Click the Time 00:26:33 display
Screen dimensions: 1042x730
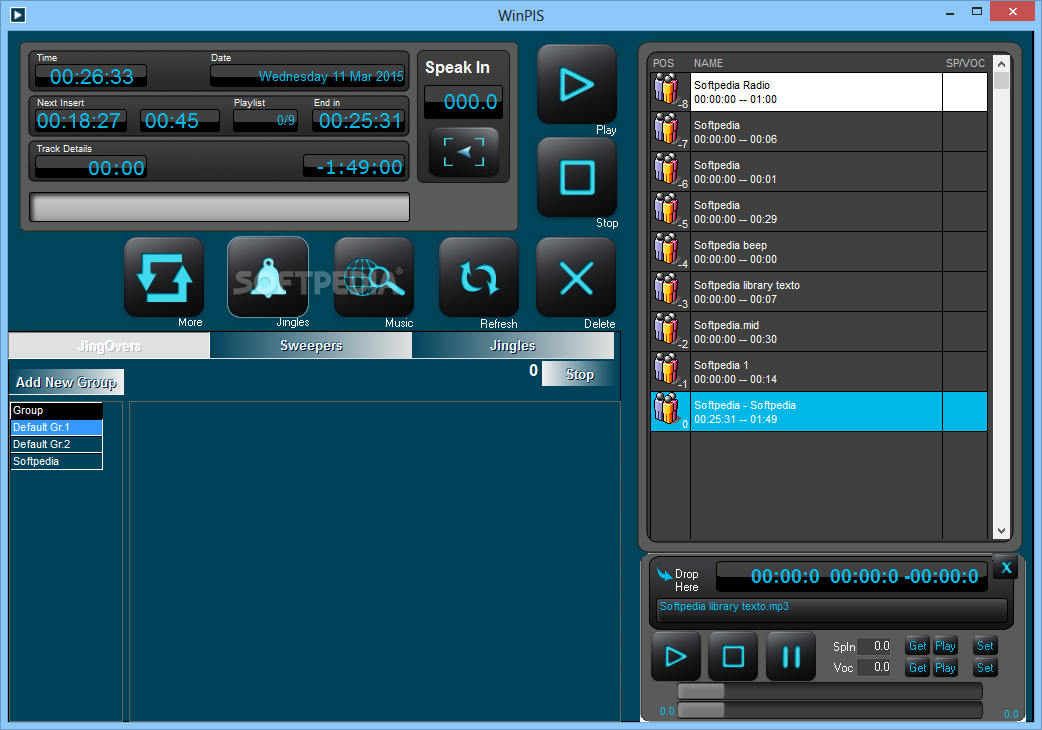(x=91, y=76)
